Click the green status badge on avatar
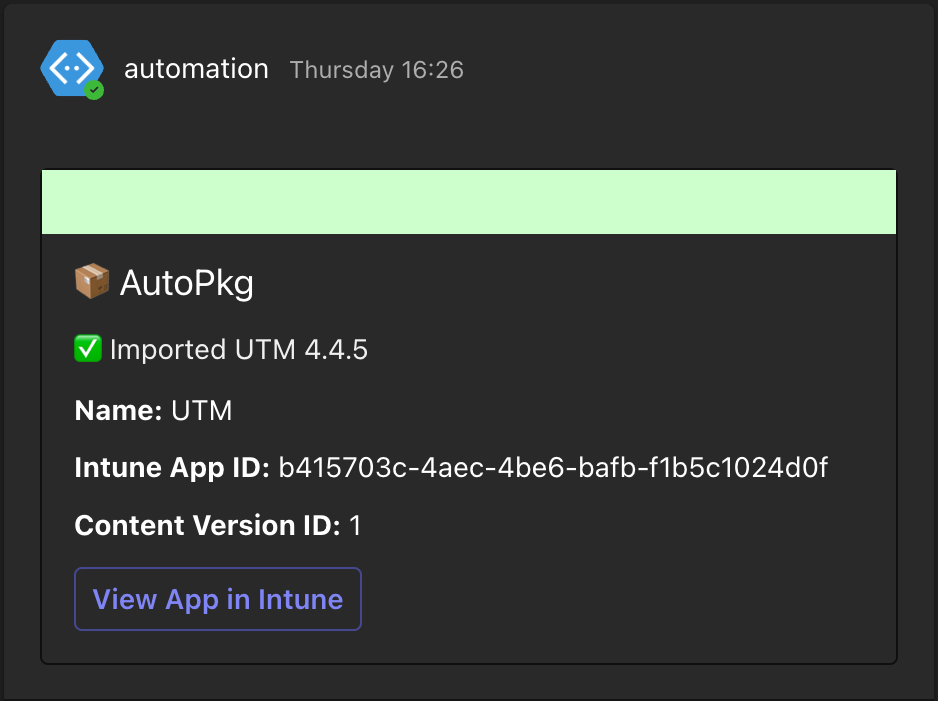 coord(94,90)
